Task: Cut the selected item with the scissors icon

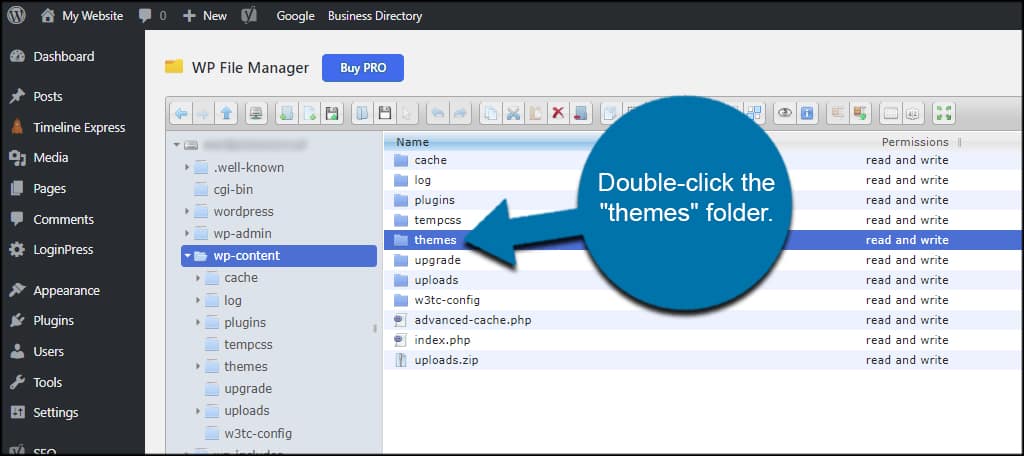Action: [x=513, y=113]
